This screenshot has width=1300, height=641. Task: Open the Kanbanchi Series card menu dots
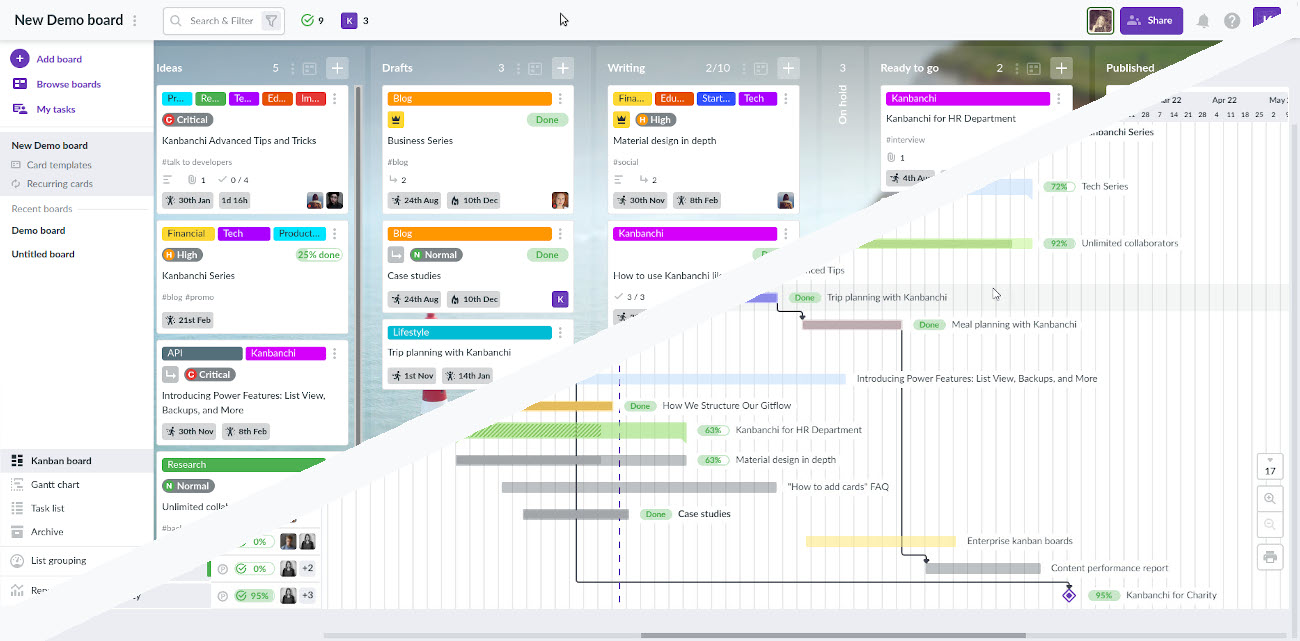pyautogui.click(x=335, y=234)
